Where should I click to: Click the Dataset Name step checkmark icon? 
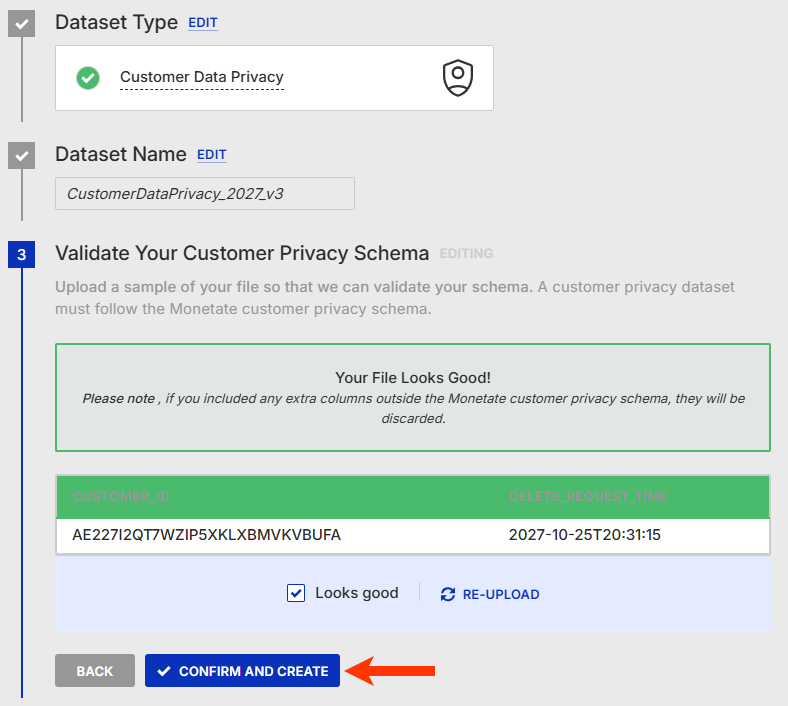click(22, 156)
